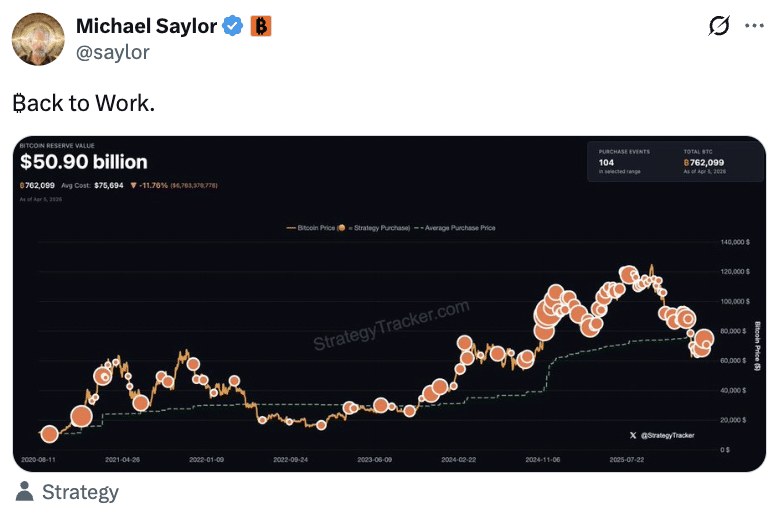780x510 pixels.
Task: Open the @saylor handle link
Action: pos(112,52)
